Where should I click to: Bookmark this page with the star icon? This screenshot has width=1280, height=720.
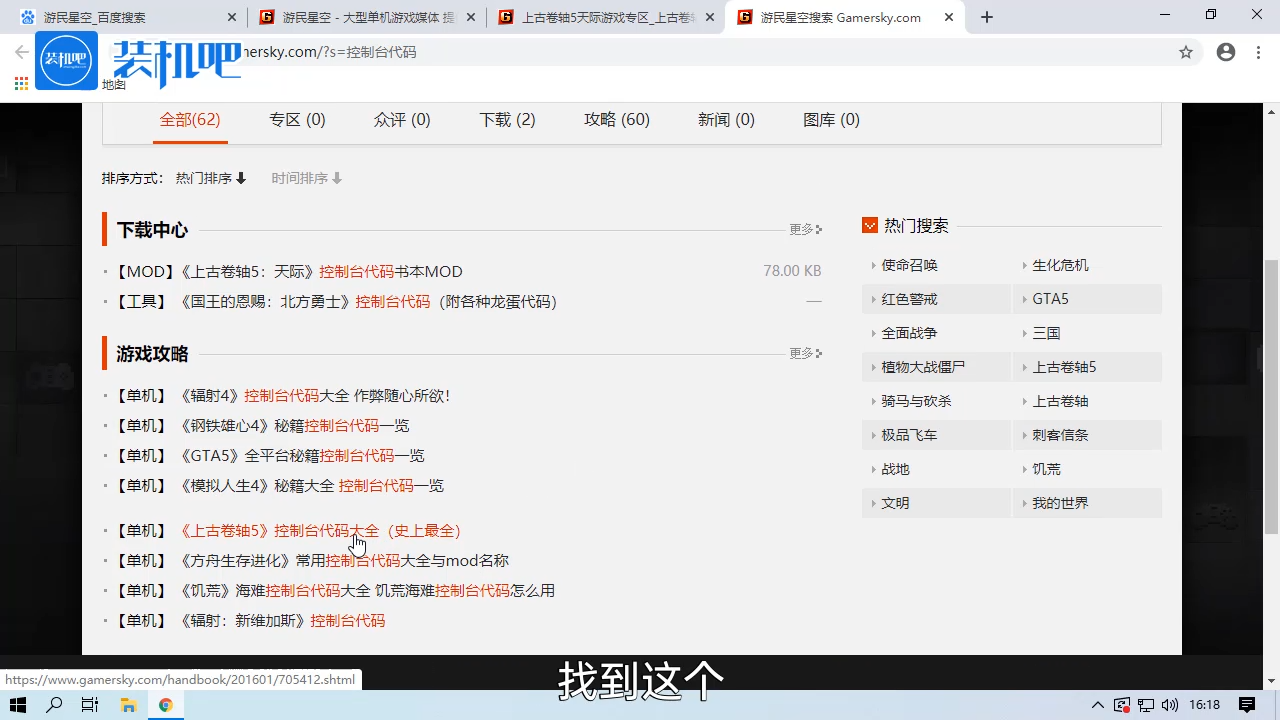coord(1186,52)
